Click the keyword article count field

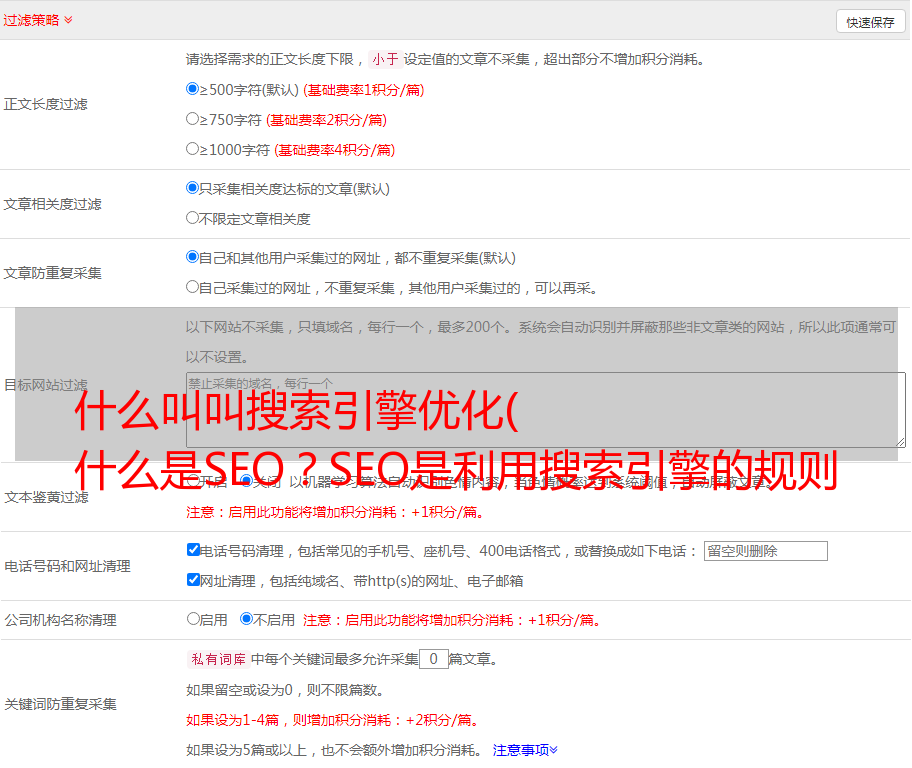(x=433, y=659)
